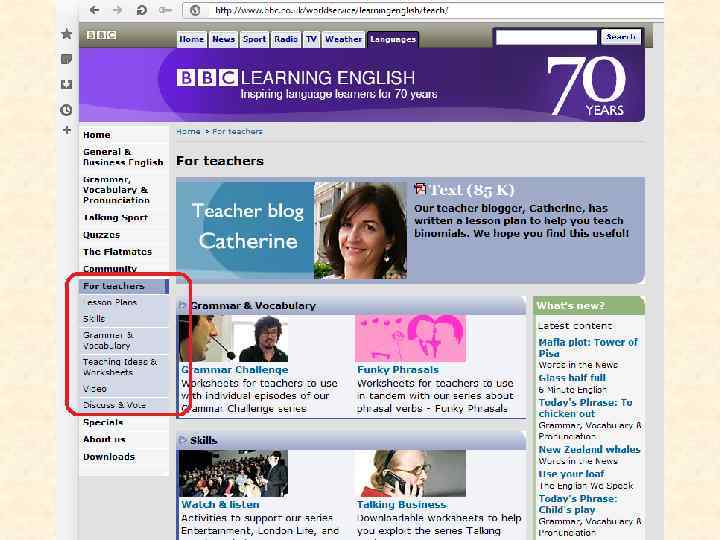Viewport: 720px width, 540px height.
Task: Click the key icon beside reload
Action: pyautogui.click(x=165, y=10)
